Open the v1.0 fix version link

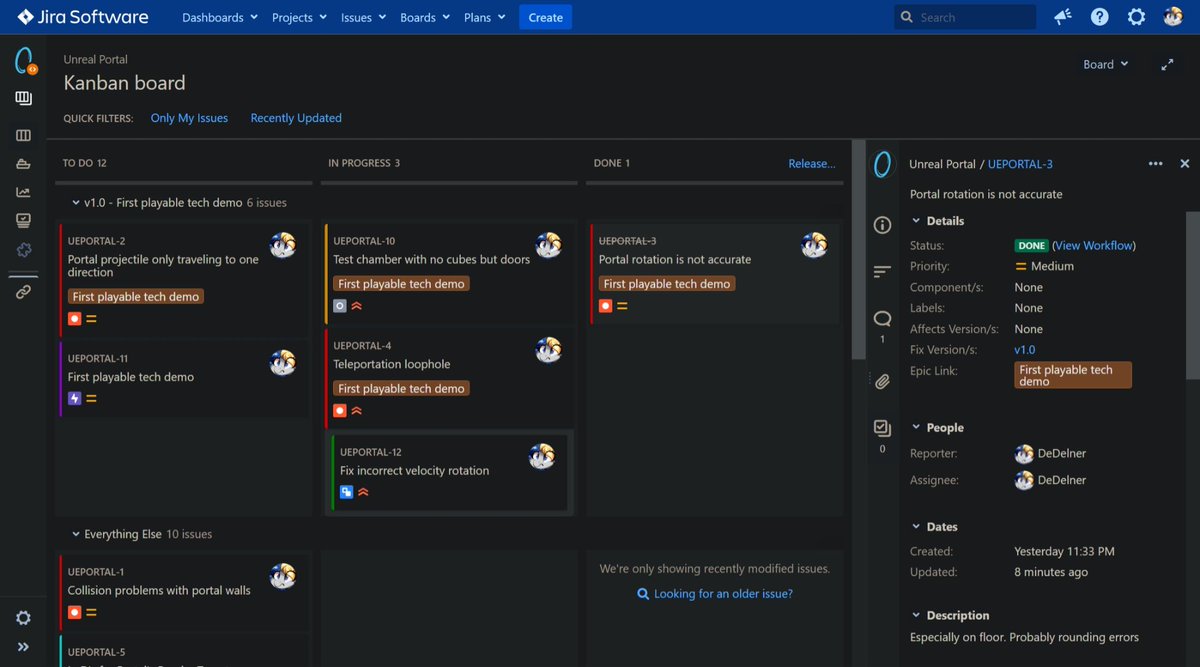[x=1025, y=350]
